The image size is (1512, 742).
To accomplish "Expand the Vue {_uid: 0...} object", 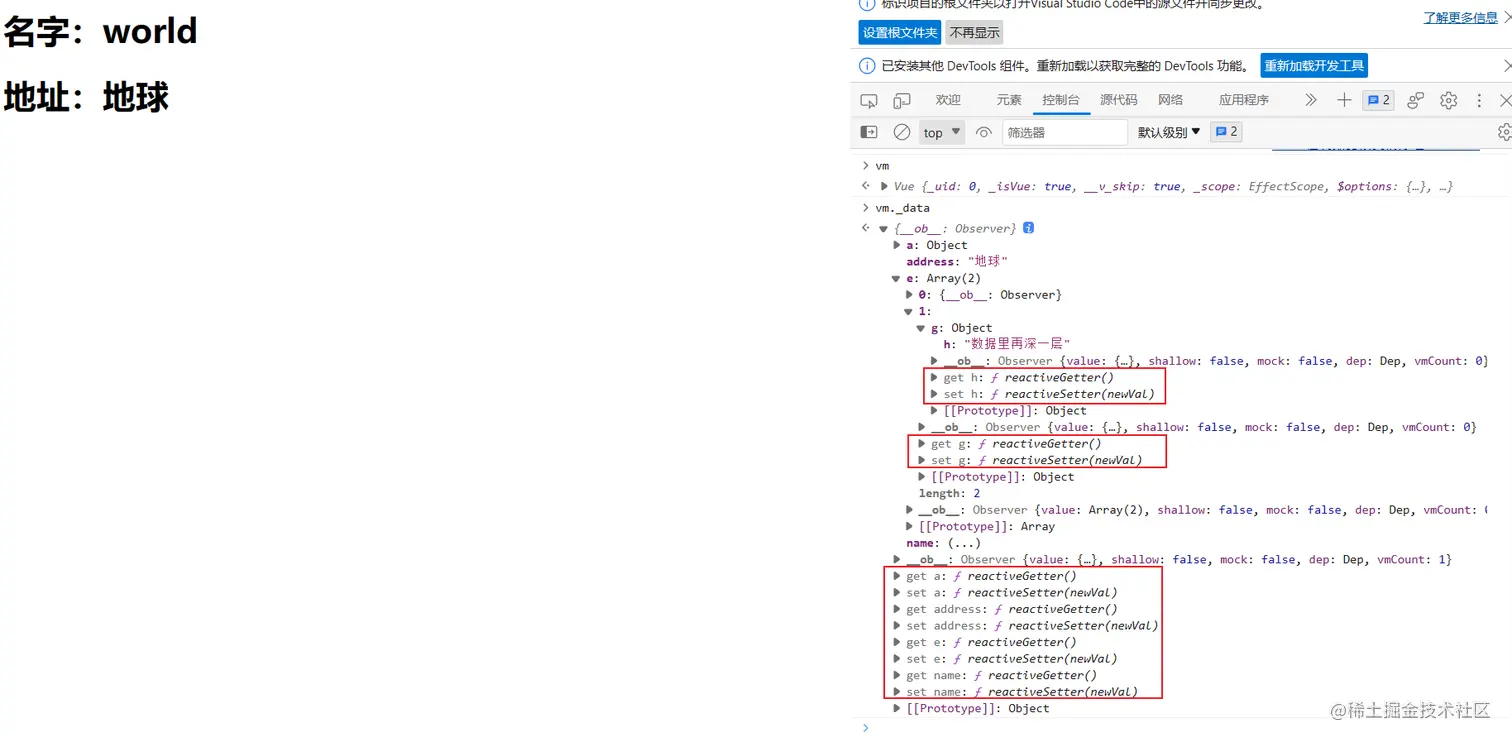I will 884,187.
